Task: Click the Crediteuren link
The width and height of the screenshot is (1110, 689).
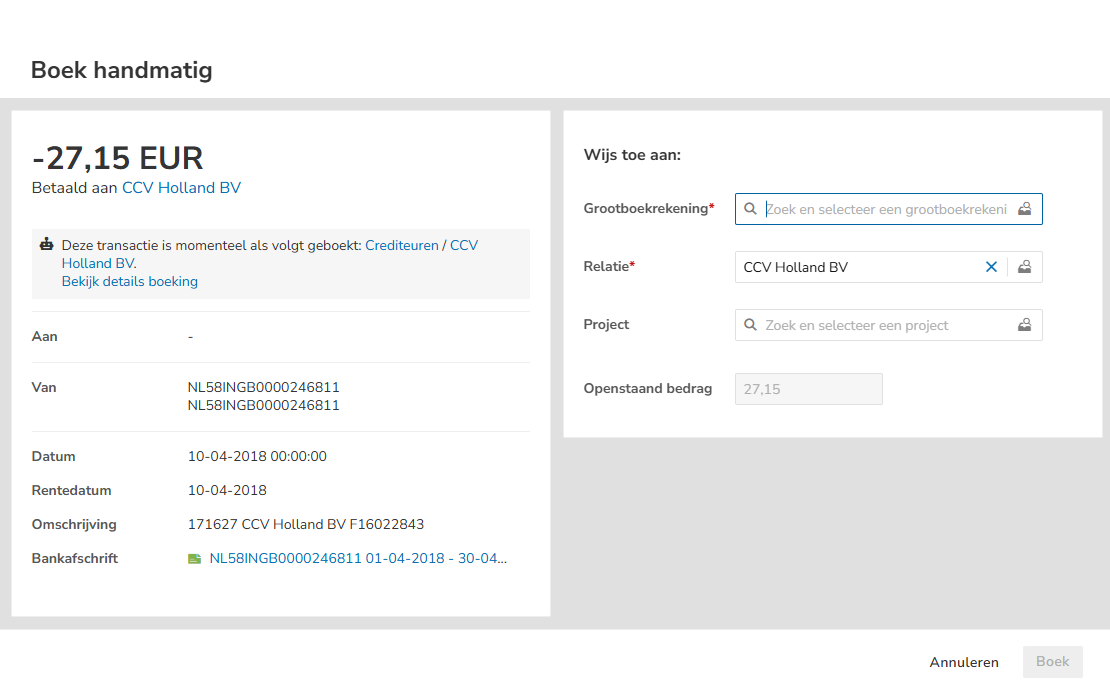Action: click(x=401, y=245)
